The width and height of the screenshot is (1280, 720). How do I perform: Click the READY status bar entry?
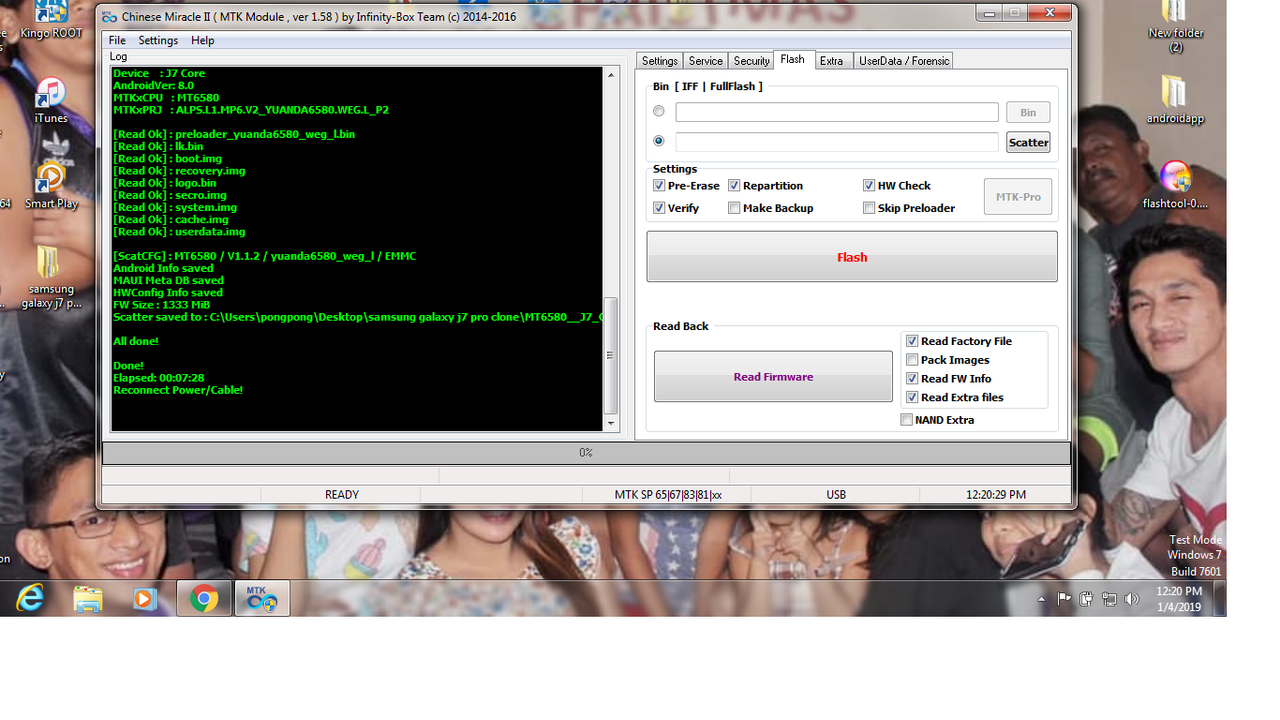[342, 495]
